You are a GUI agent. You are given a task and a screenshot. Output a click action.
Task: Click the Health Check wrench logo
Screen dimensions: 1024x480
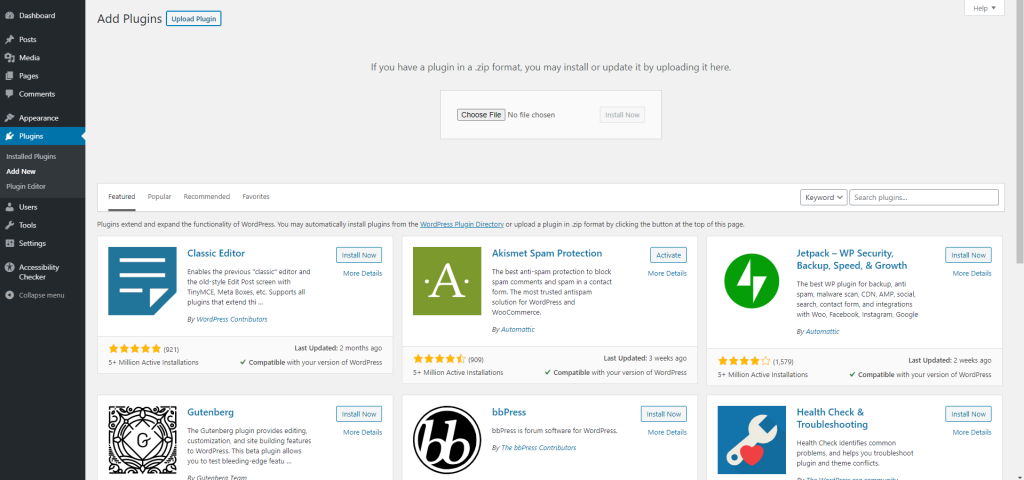coord(752,440)
